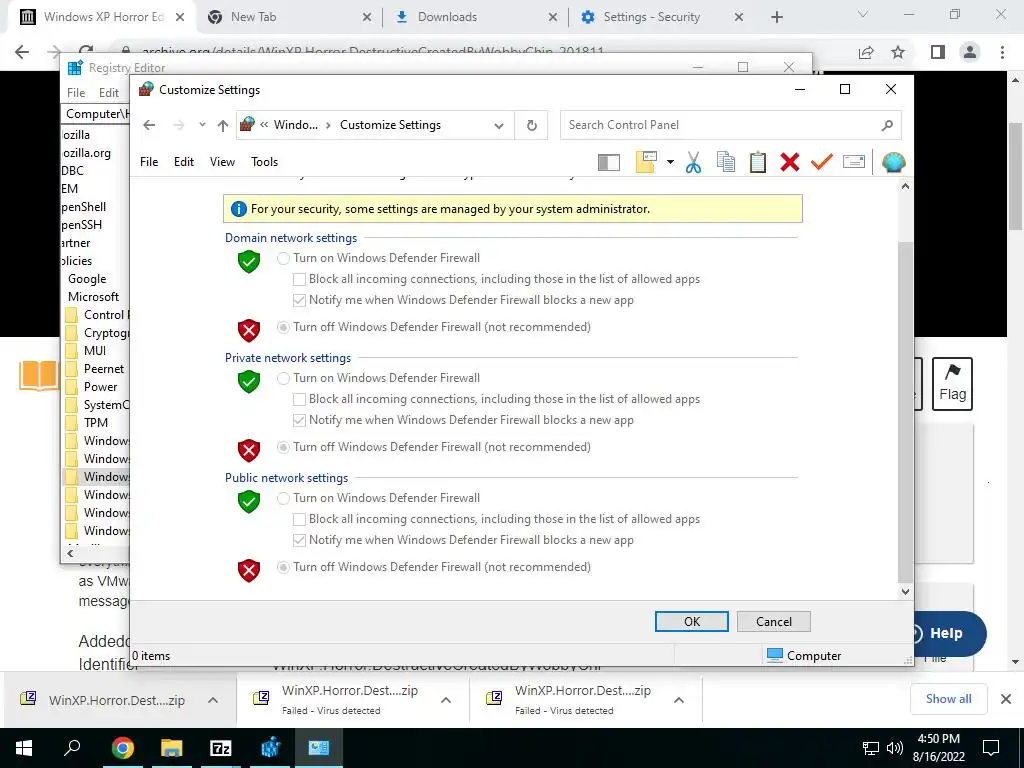
Task: Select Google key in Registry Editor tree
Action: pyautogui.click(x=87, y=279)
